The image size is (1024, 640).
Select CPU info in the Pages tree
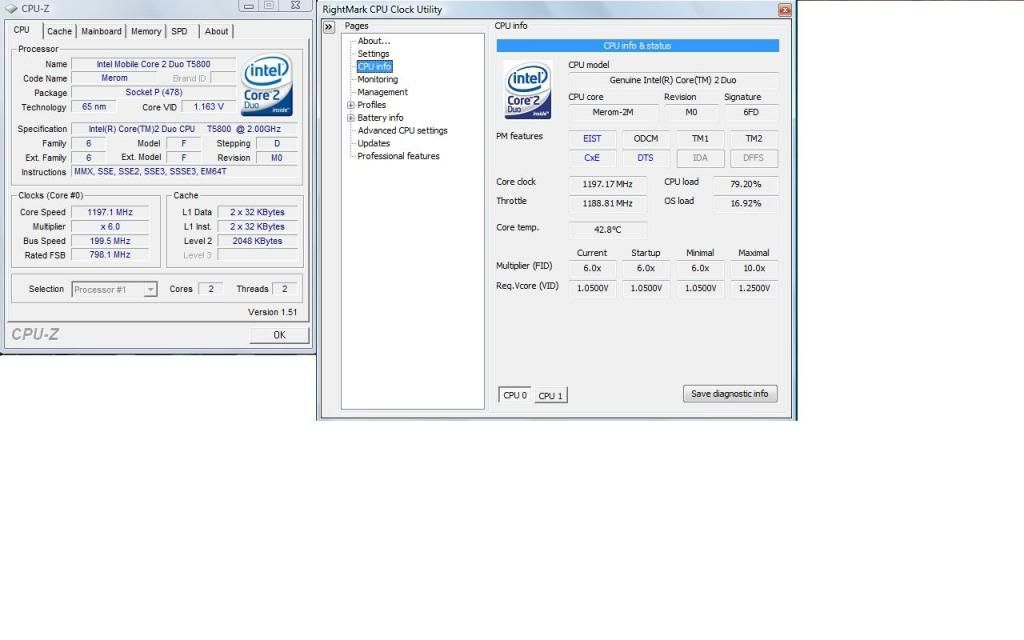click(374, 67)
